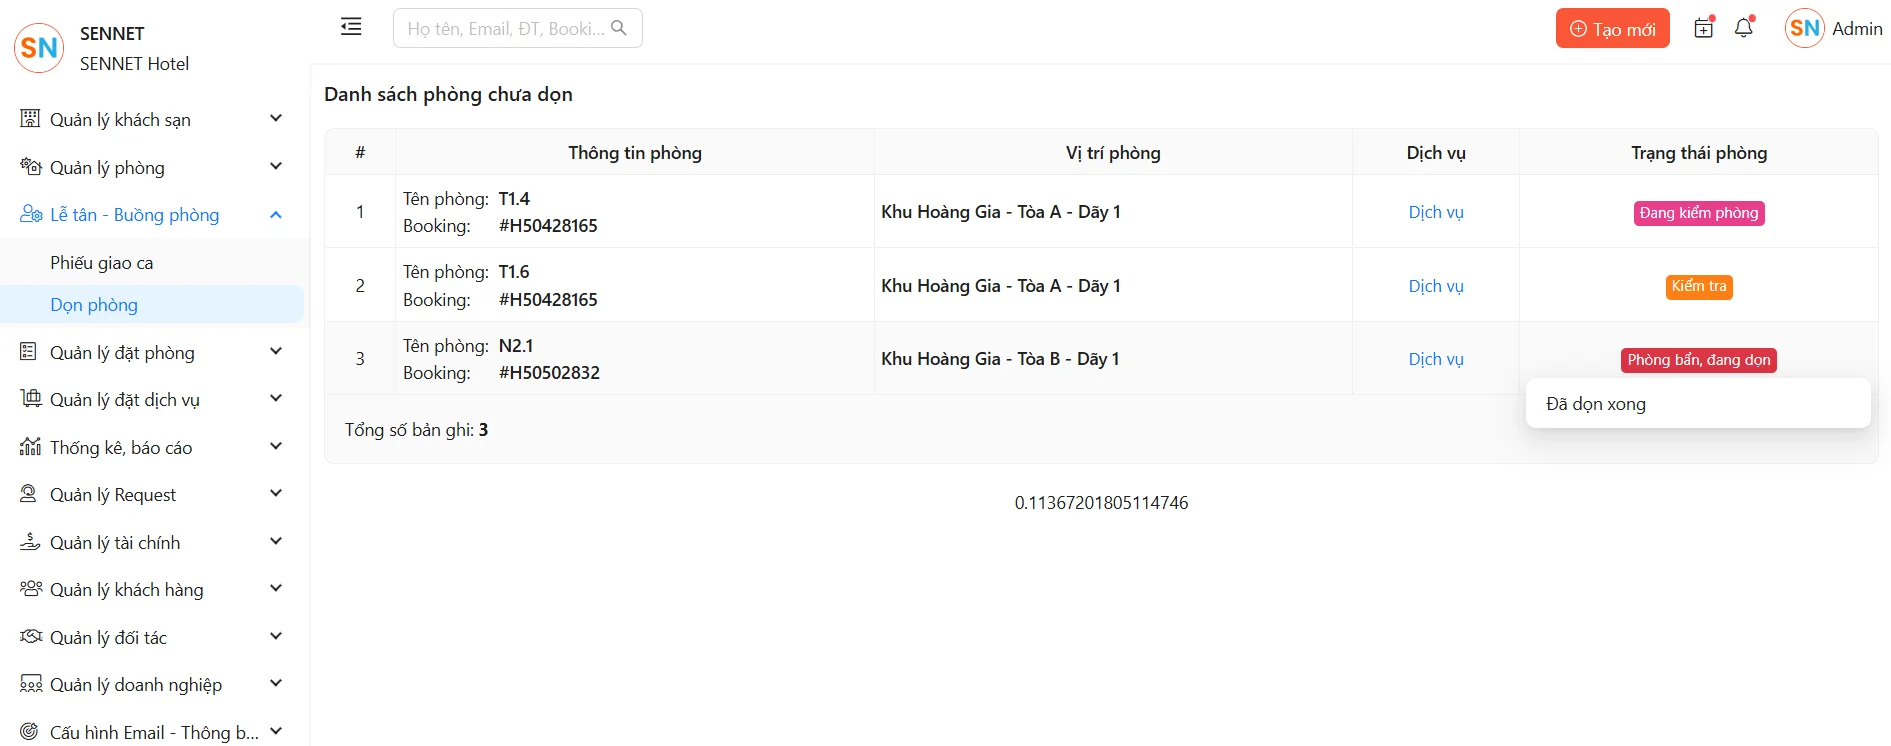Click the Kiểm tra status tag
The image size is (1891, 746).
[1698, 287]
